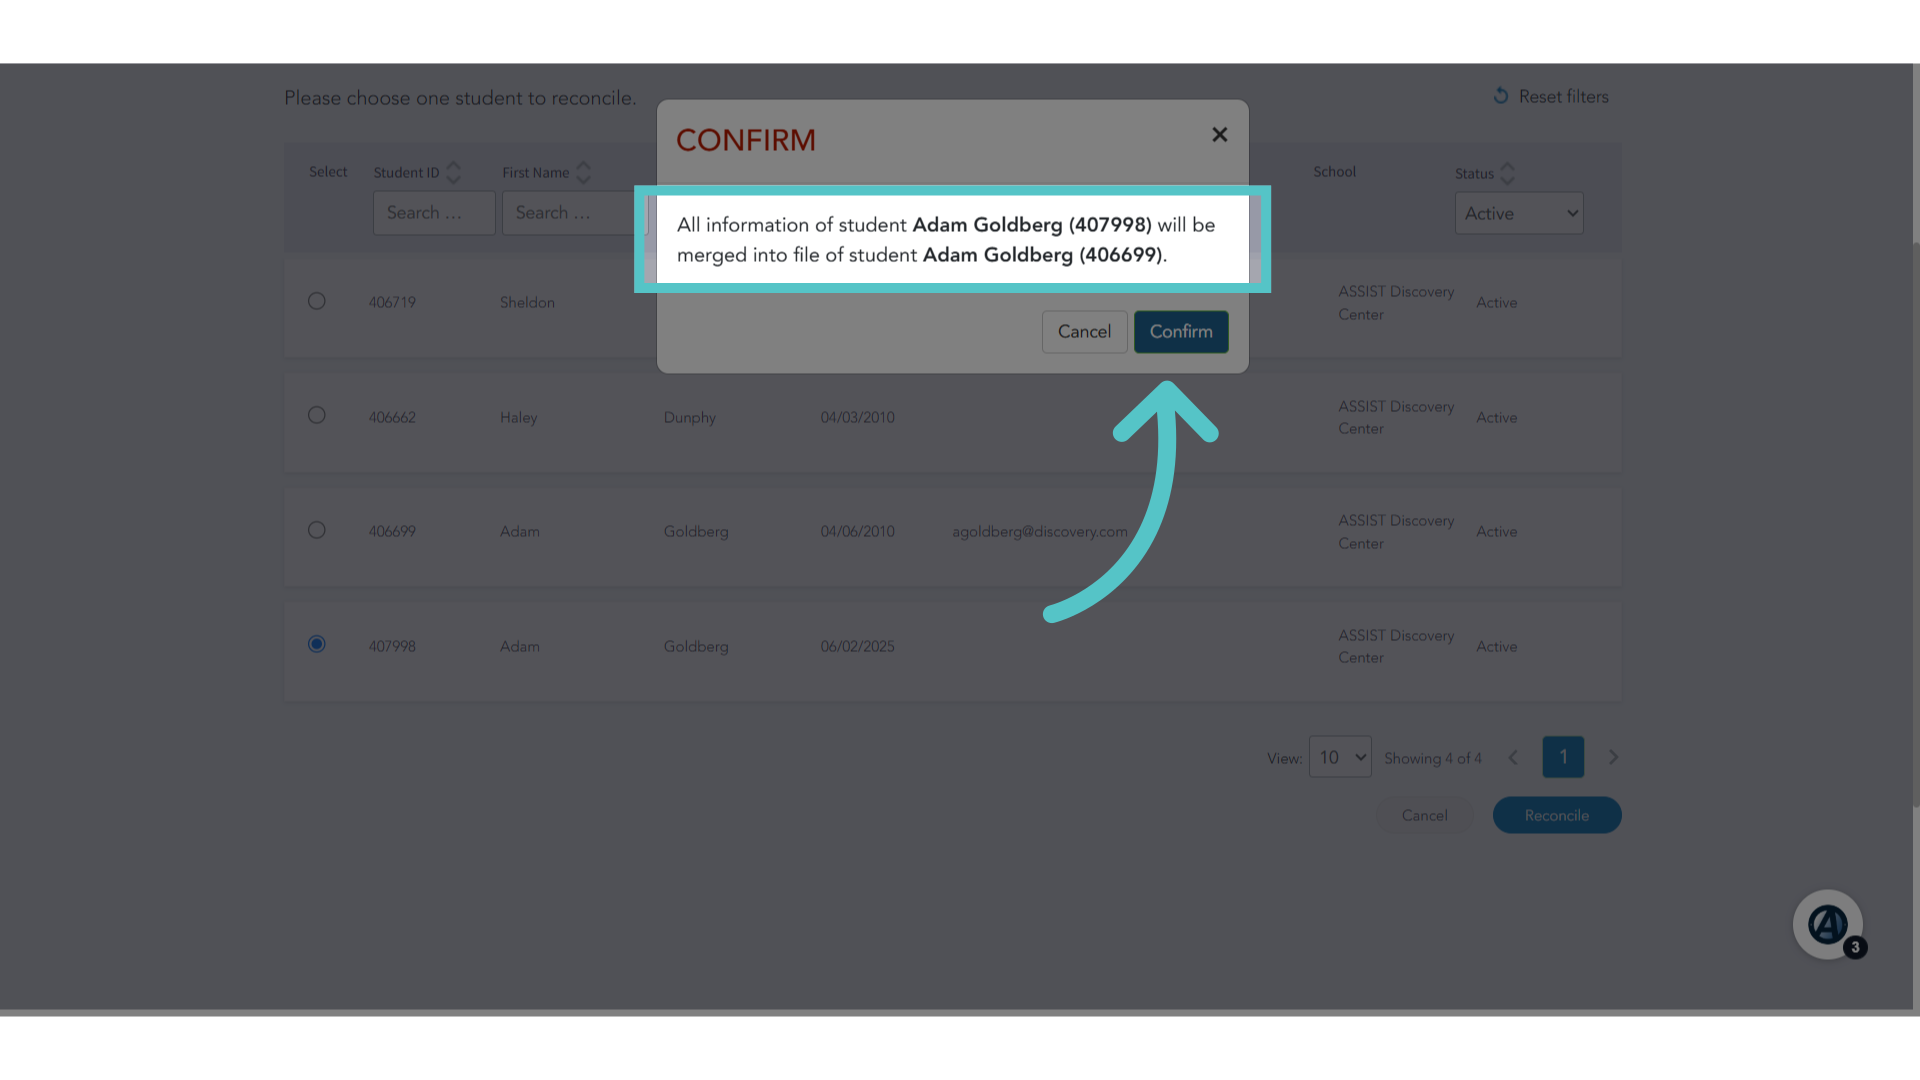Go to previous page arrow
1920x1080 pixels.
1513,758
